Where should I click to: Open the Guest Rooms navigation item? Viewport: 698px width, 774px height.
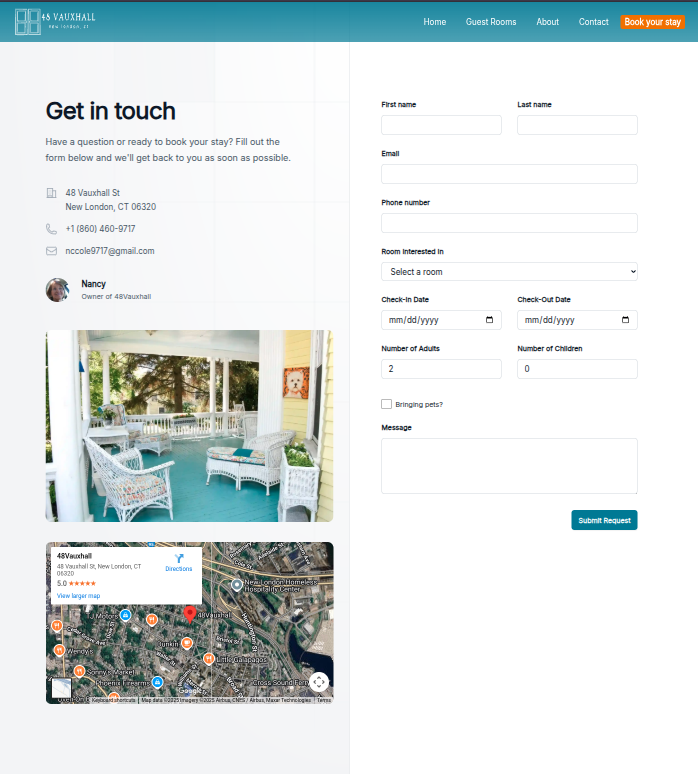click(x=491, y=22)
